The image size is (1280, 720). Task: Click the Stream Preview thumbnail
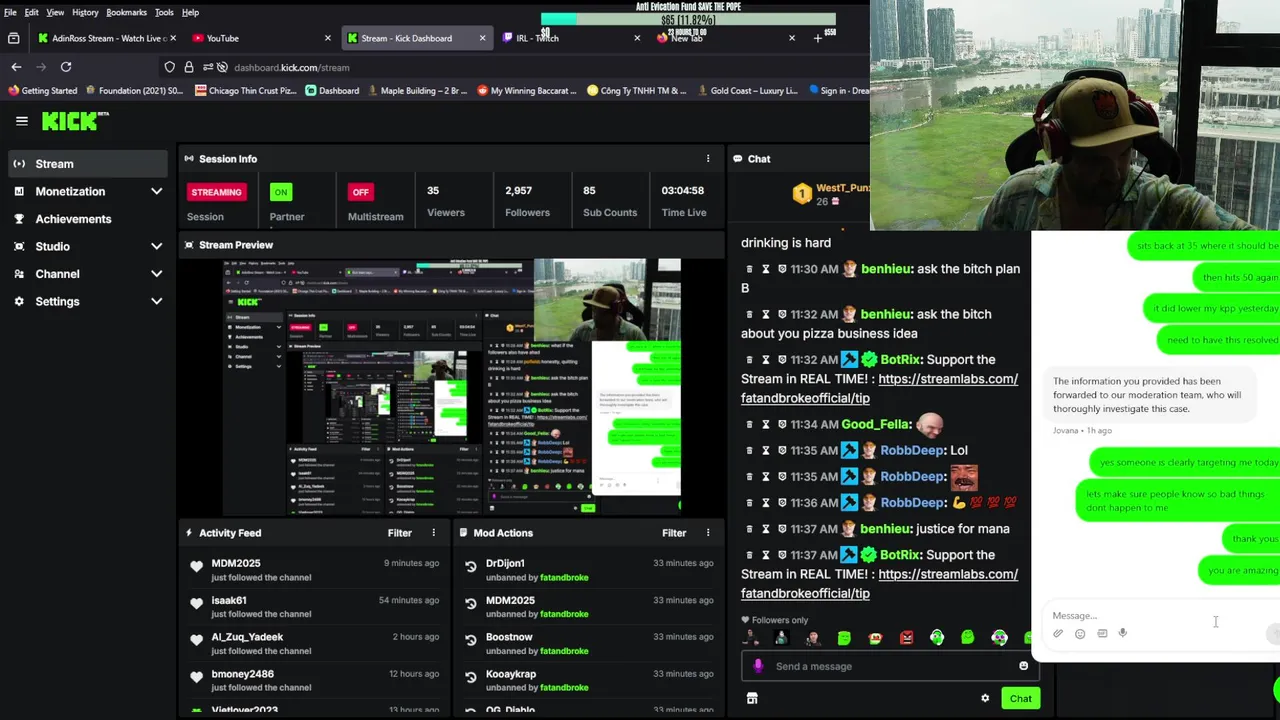pos(452,387)
